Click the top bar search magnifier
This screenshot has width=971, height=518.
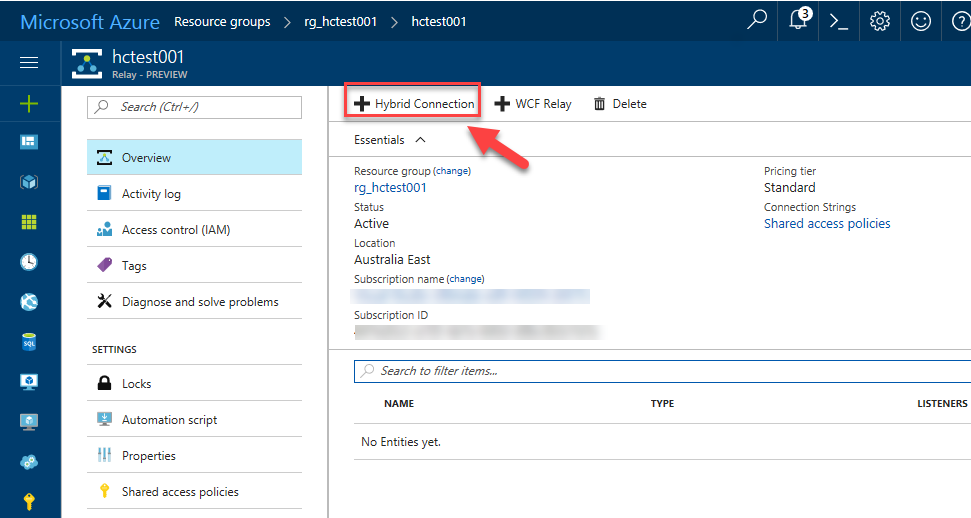pos(758,21)
